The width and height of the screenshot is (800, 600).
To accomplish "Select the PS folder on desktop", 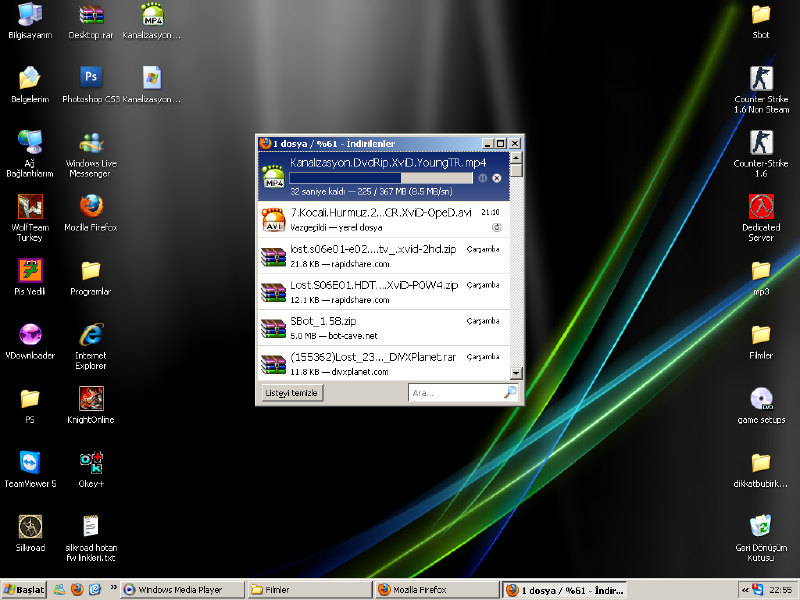I will (x=30, y=406).
